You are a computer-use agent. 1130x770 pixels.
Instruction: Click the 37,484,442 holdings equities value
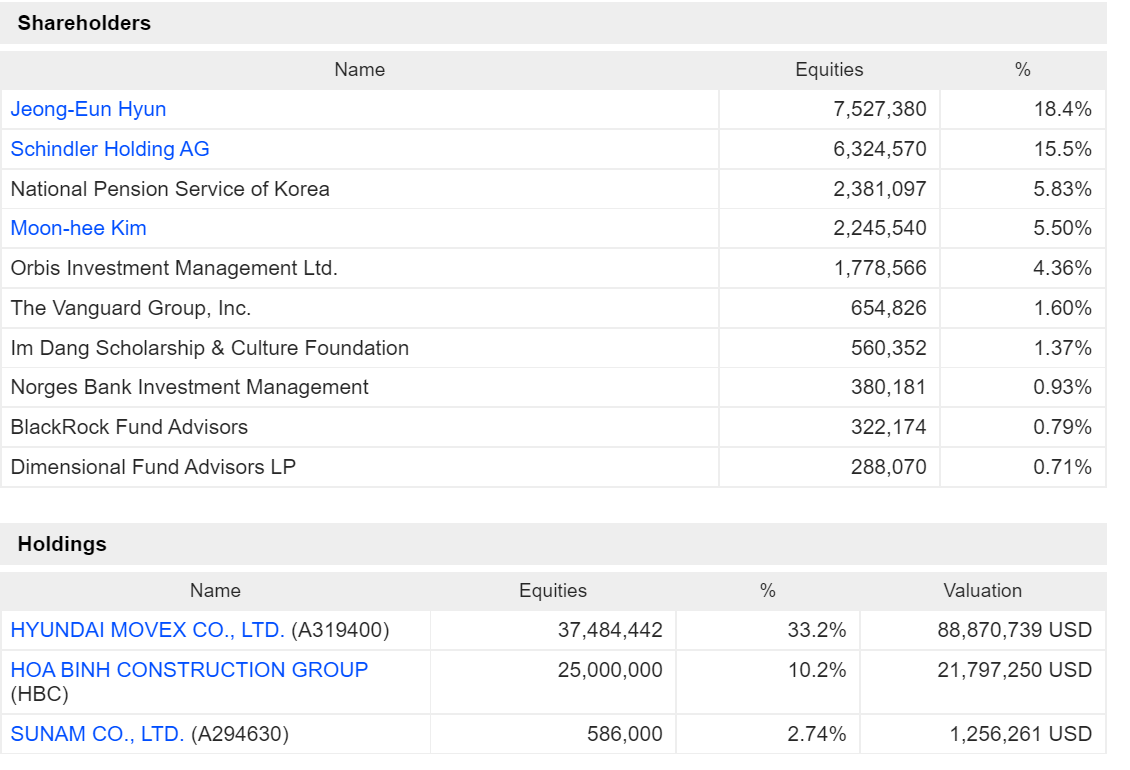(610, 630)
